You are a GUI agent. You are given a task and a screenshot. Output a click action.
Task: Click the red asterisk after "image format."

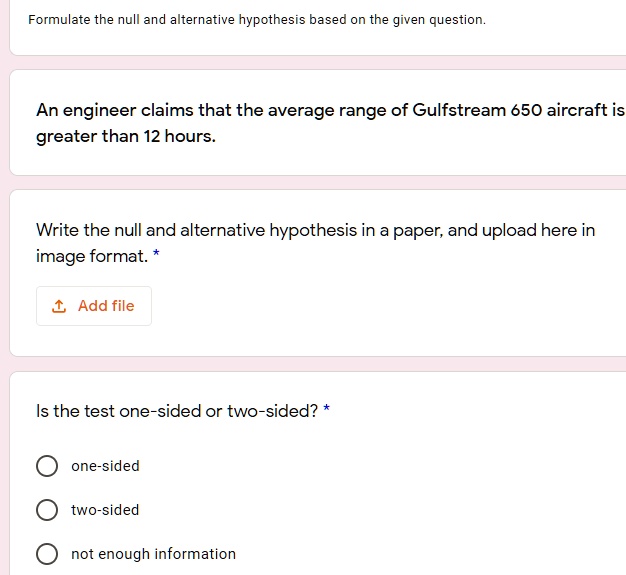156,257
